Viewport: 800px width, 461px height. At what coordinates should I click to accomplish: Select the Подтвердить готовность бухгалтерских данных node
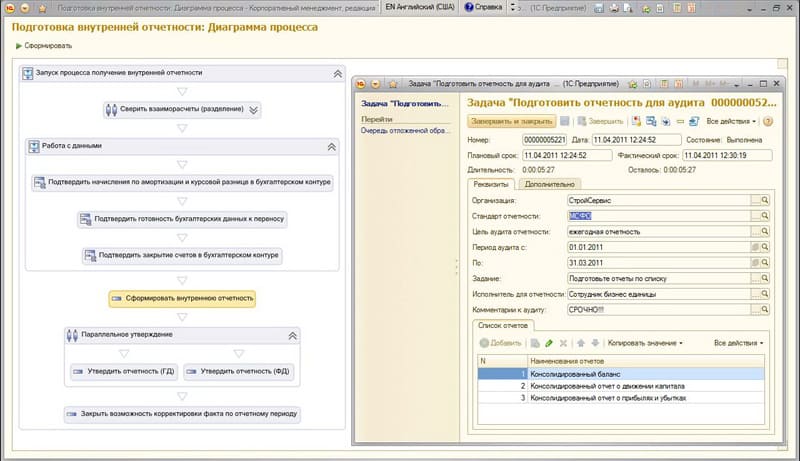tap(182, 219)
